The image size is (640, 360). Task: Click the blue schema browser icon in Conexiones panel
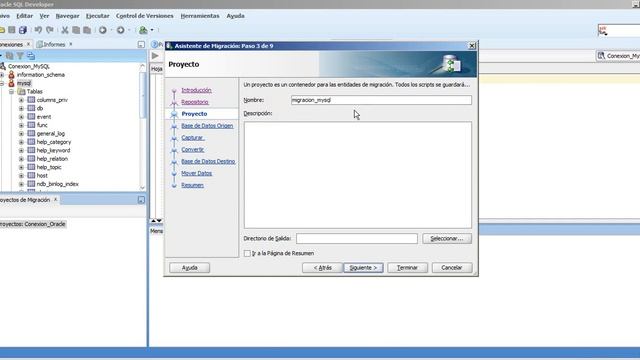click(x=31, y=56)
